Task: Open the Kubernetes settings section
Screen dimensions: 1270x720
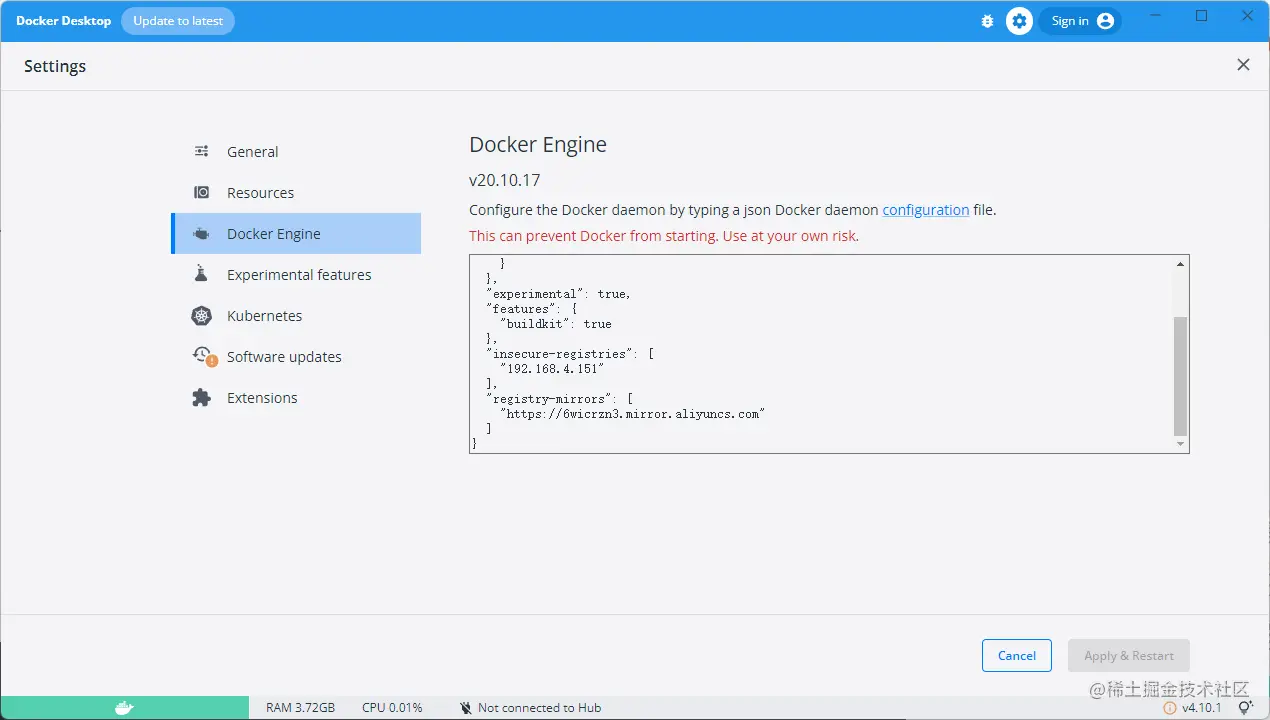Action: 296,316
